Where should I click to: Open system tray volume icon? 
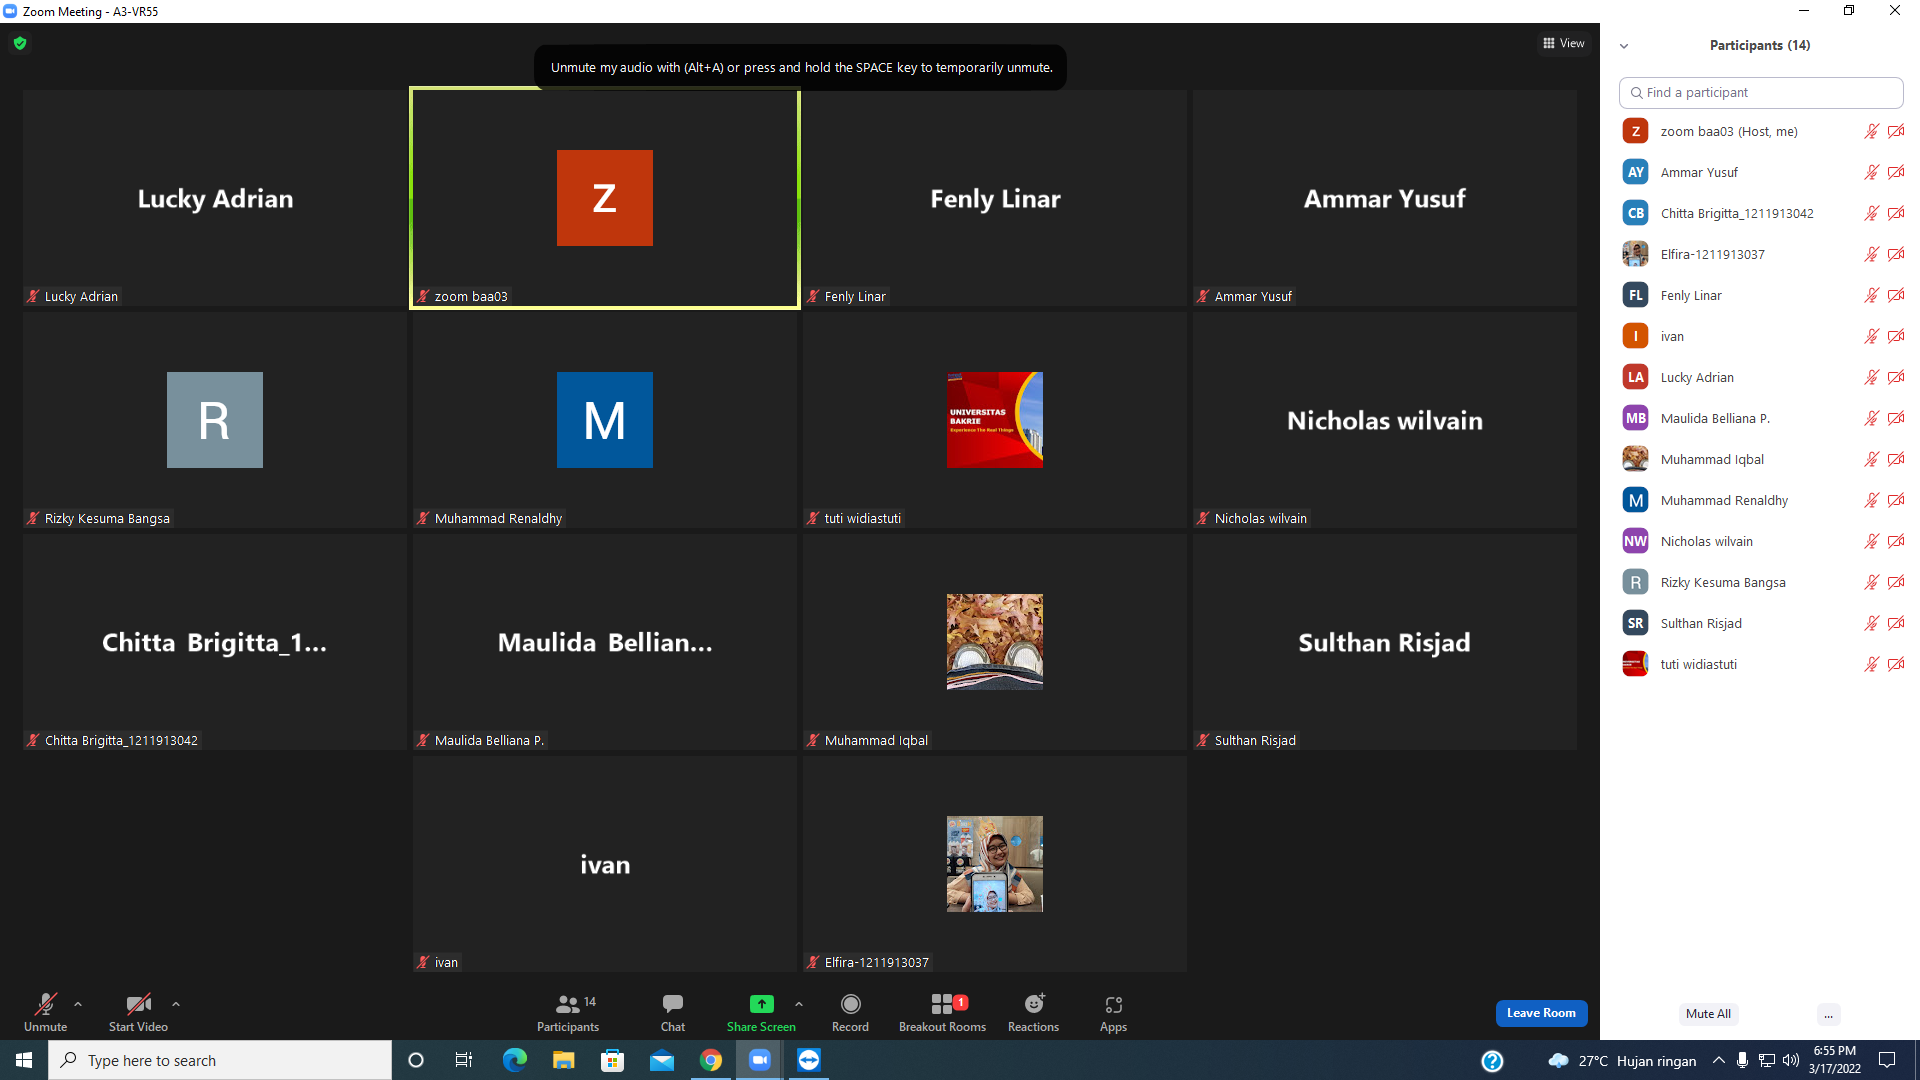pyautogui.click(x=1791, y=1060)
